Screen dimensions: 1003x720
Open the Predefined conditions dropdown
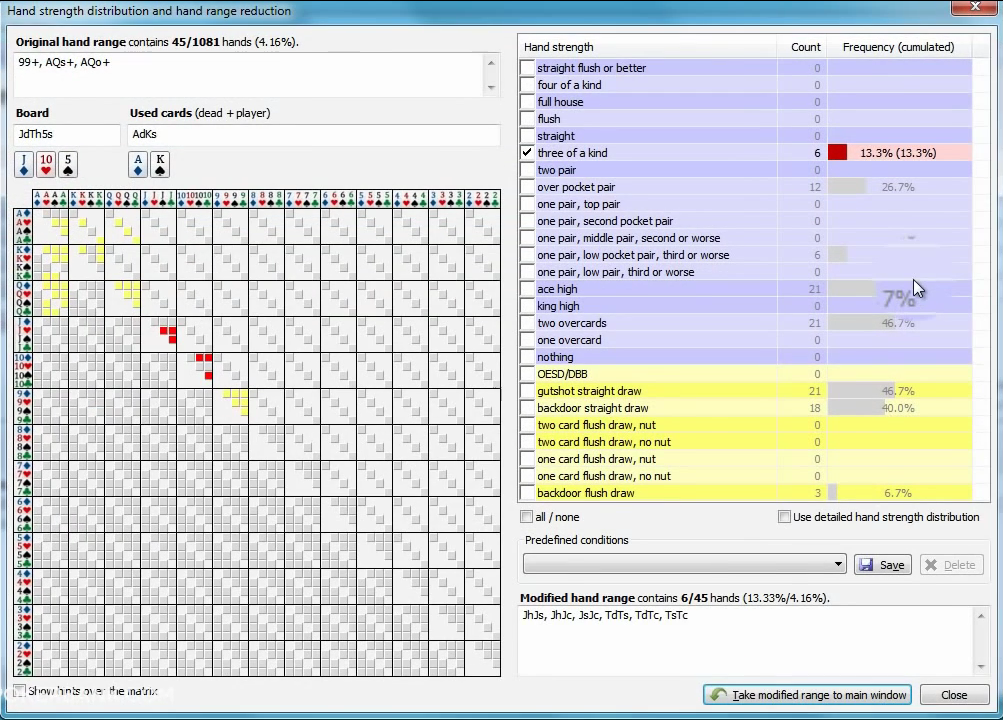(x=838, y=565)
